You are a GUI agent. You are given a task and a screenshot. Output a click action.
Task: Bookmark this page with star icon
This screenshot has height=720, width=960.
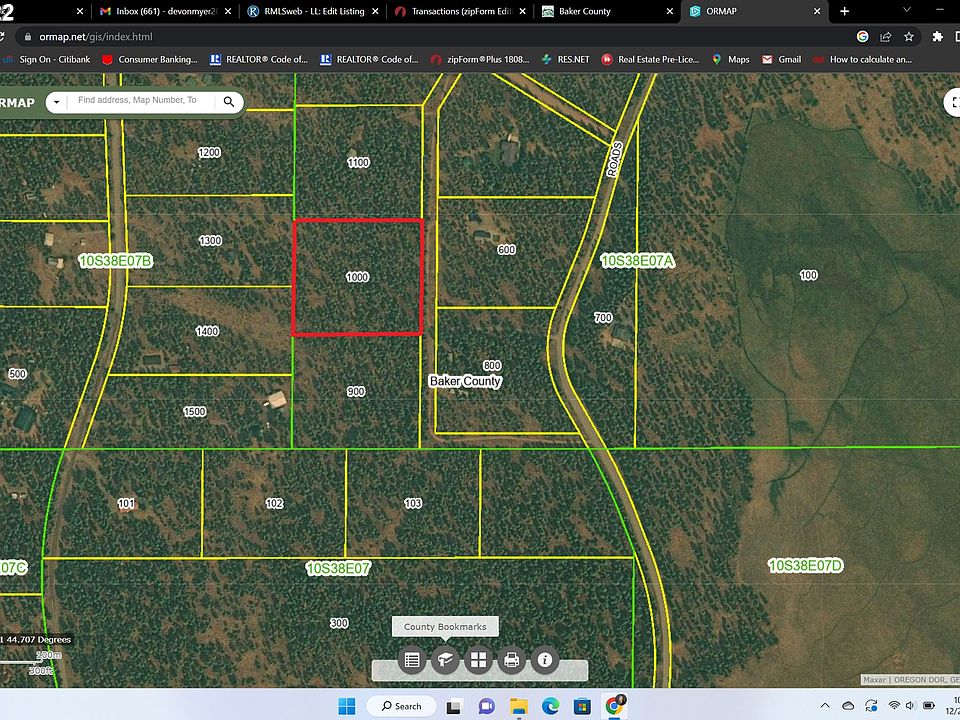click(909, 36)
